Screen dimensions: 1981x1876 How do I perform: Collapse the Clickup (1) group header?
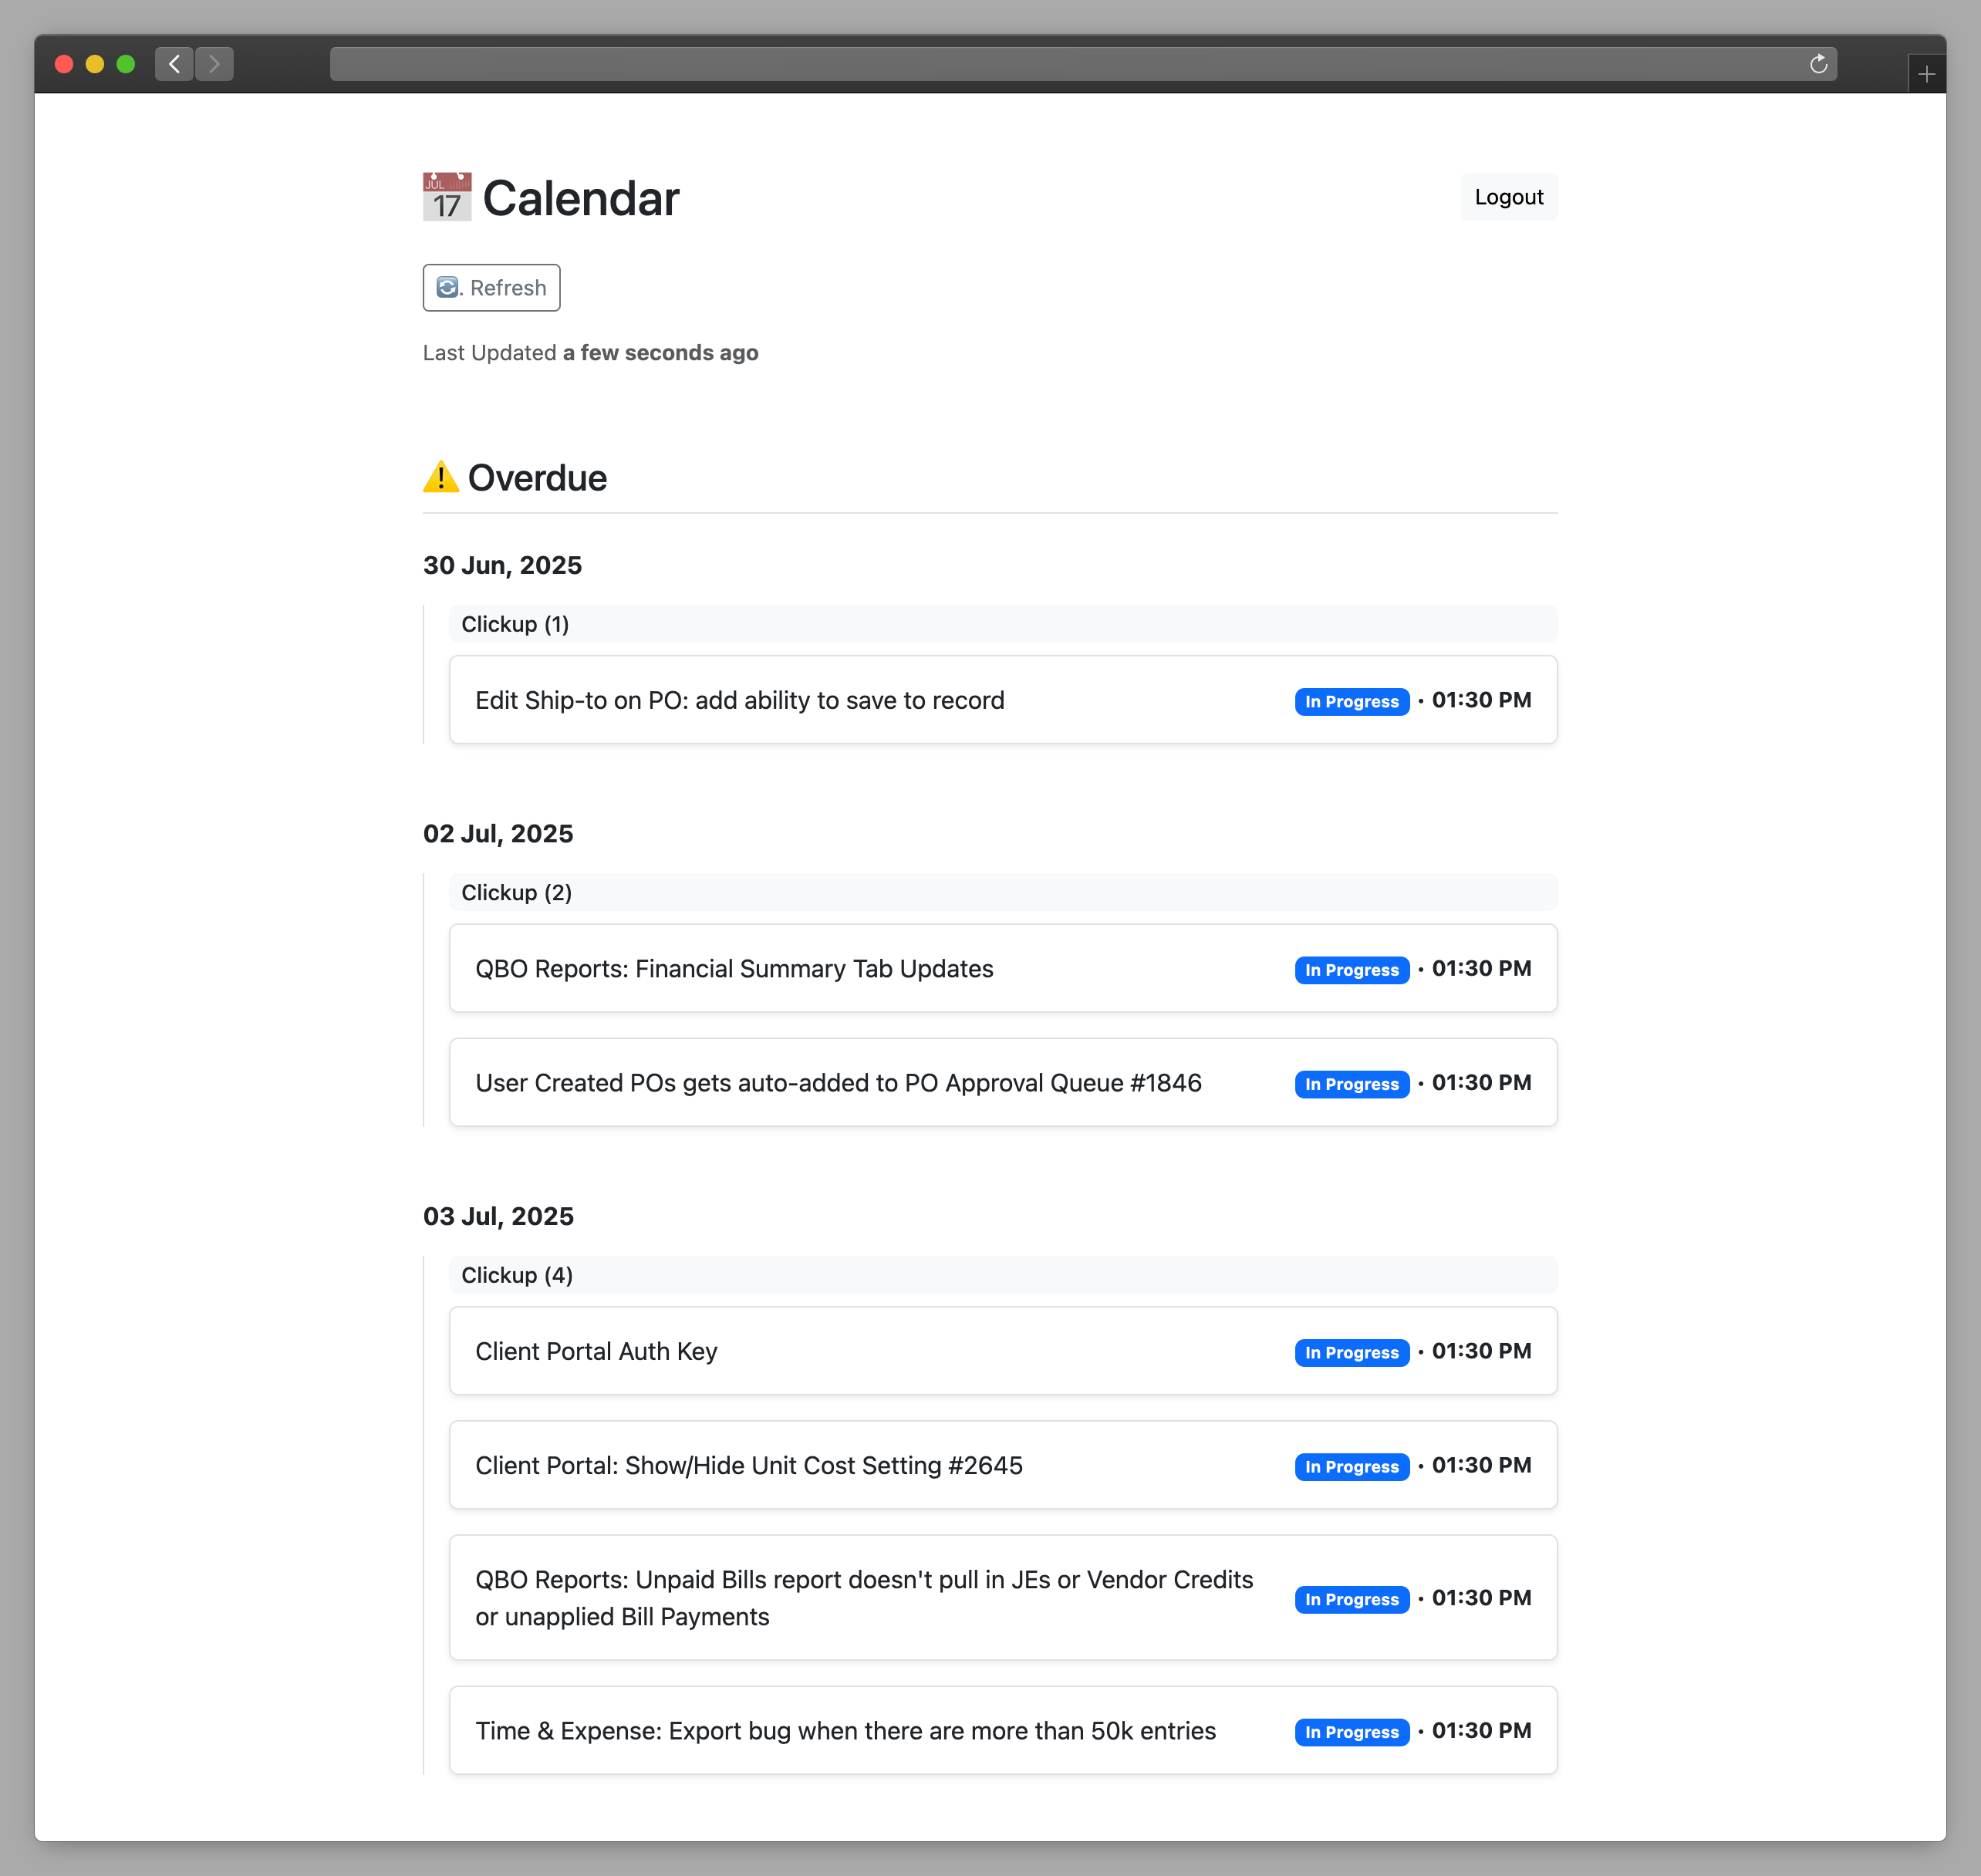[1003, 624]
